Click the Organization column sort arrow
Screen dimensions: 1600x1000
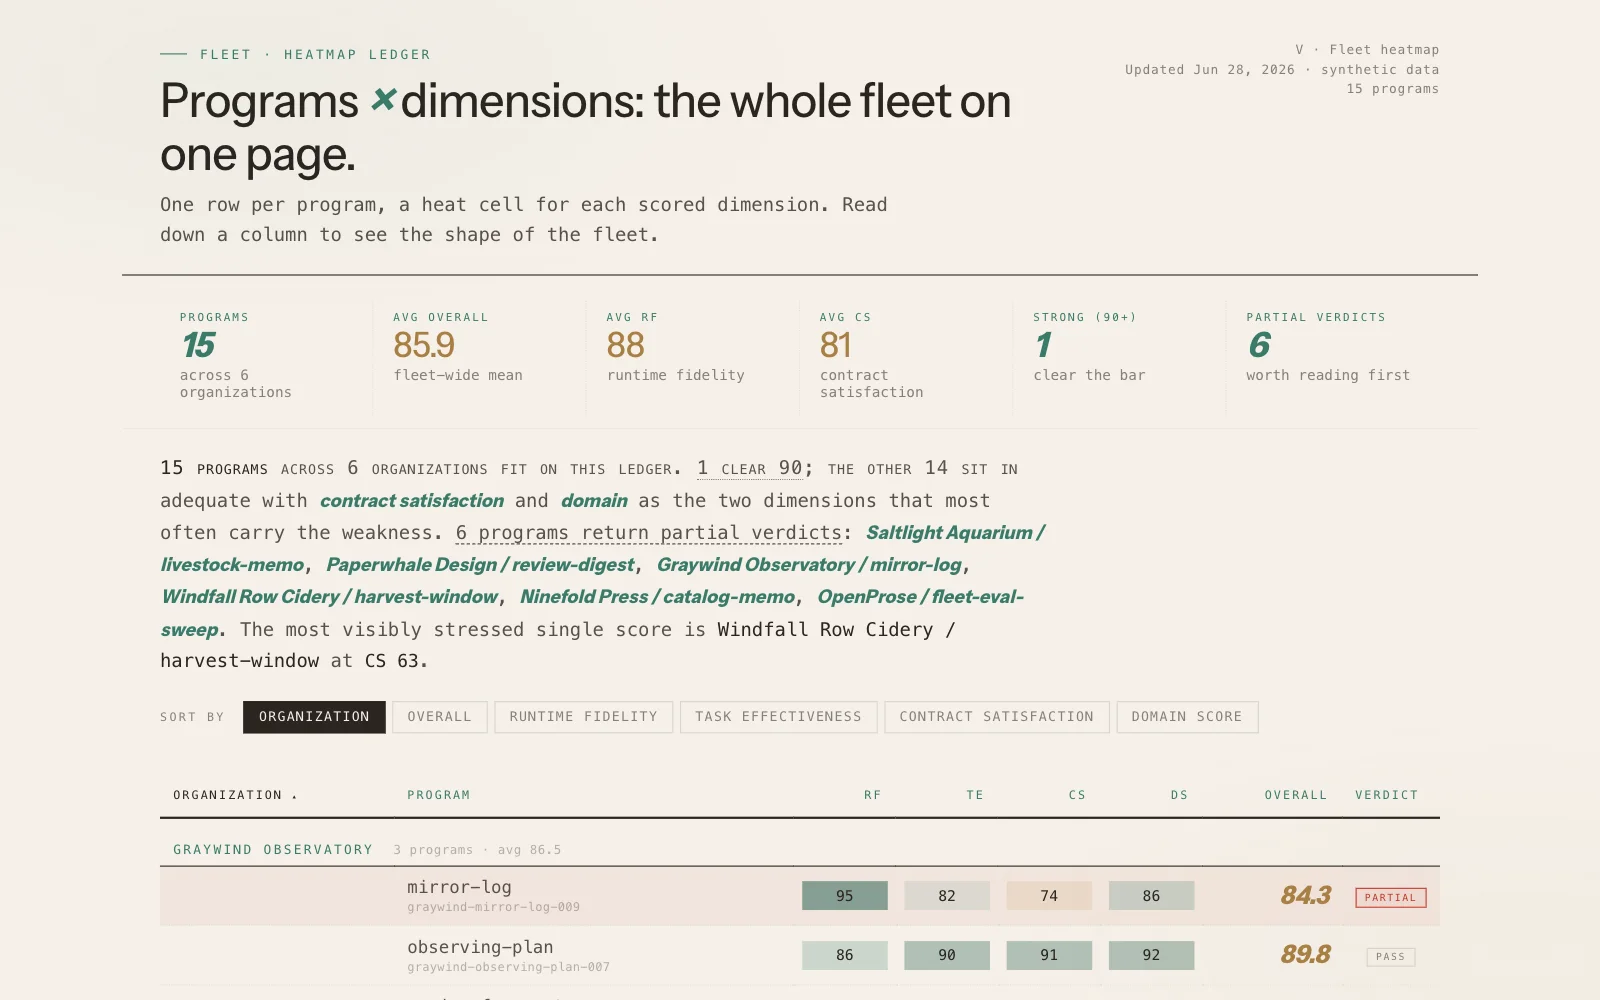(x=294, y=796)
